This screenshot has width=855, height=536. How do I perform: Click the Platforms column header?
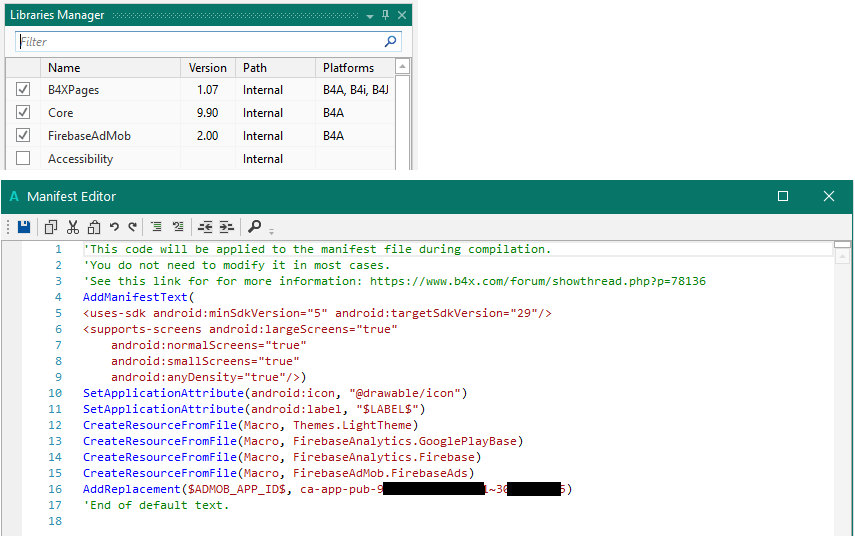click(x=354, y=68)
